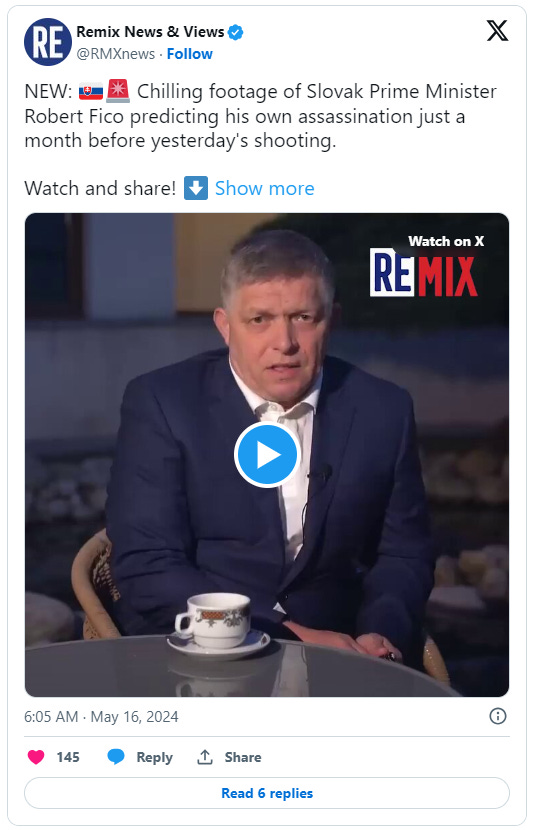Click the share upload arrow icon
Screen dimensions: 540x830
click(x=205, y=757)
